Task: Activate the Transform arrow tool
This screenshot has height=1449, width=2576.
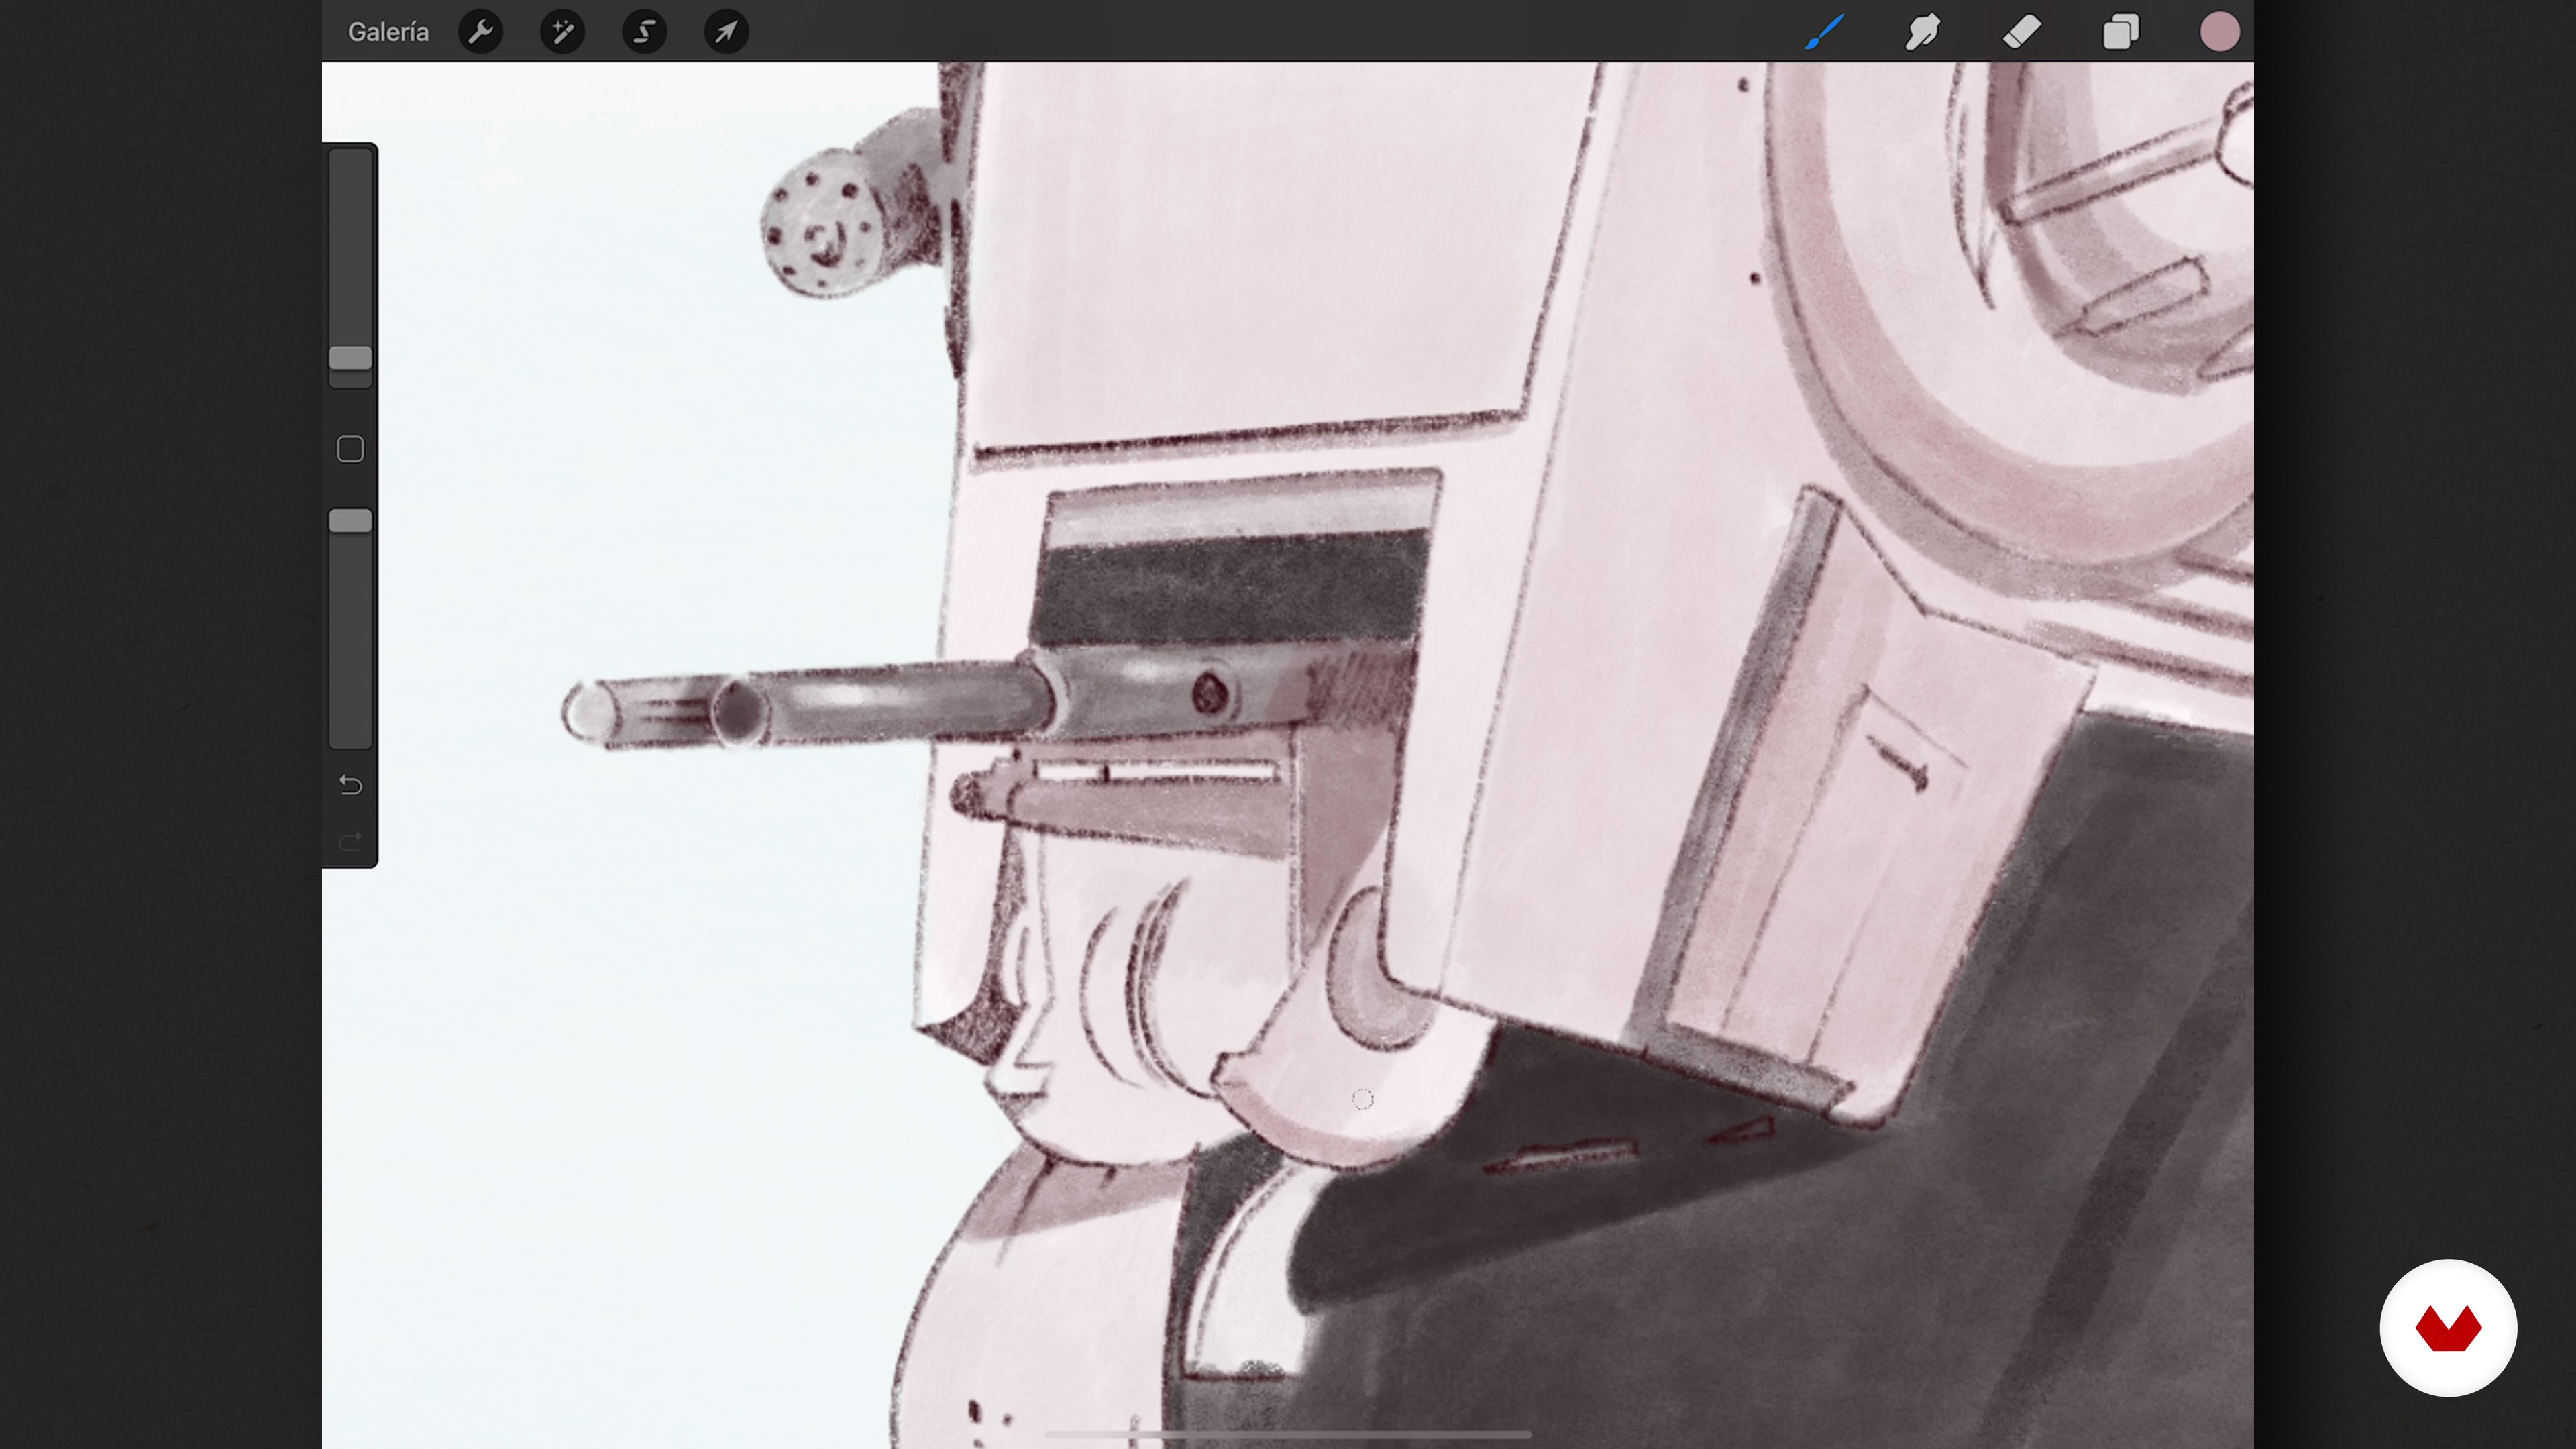Action: 727,32
